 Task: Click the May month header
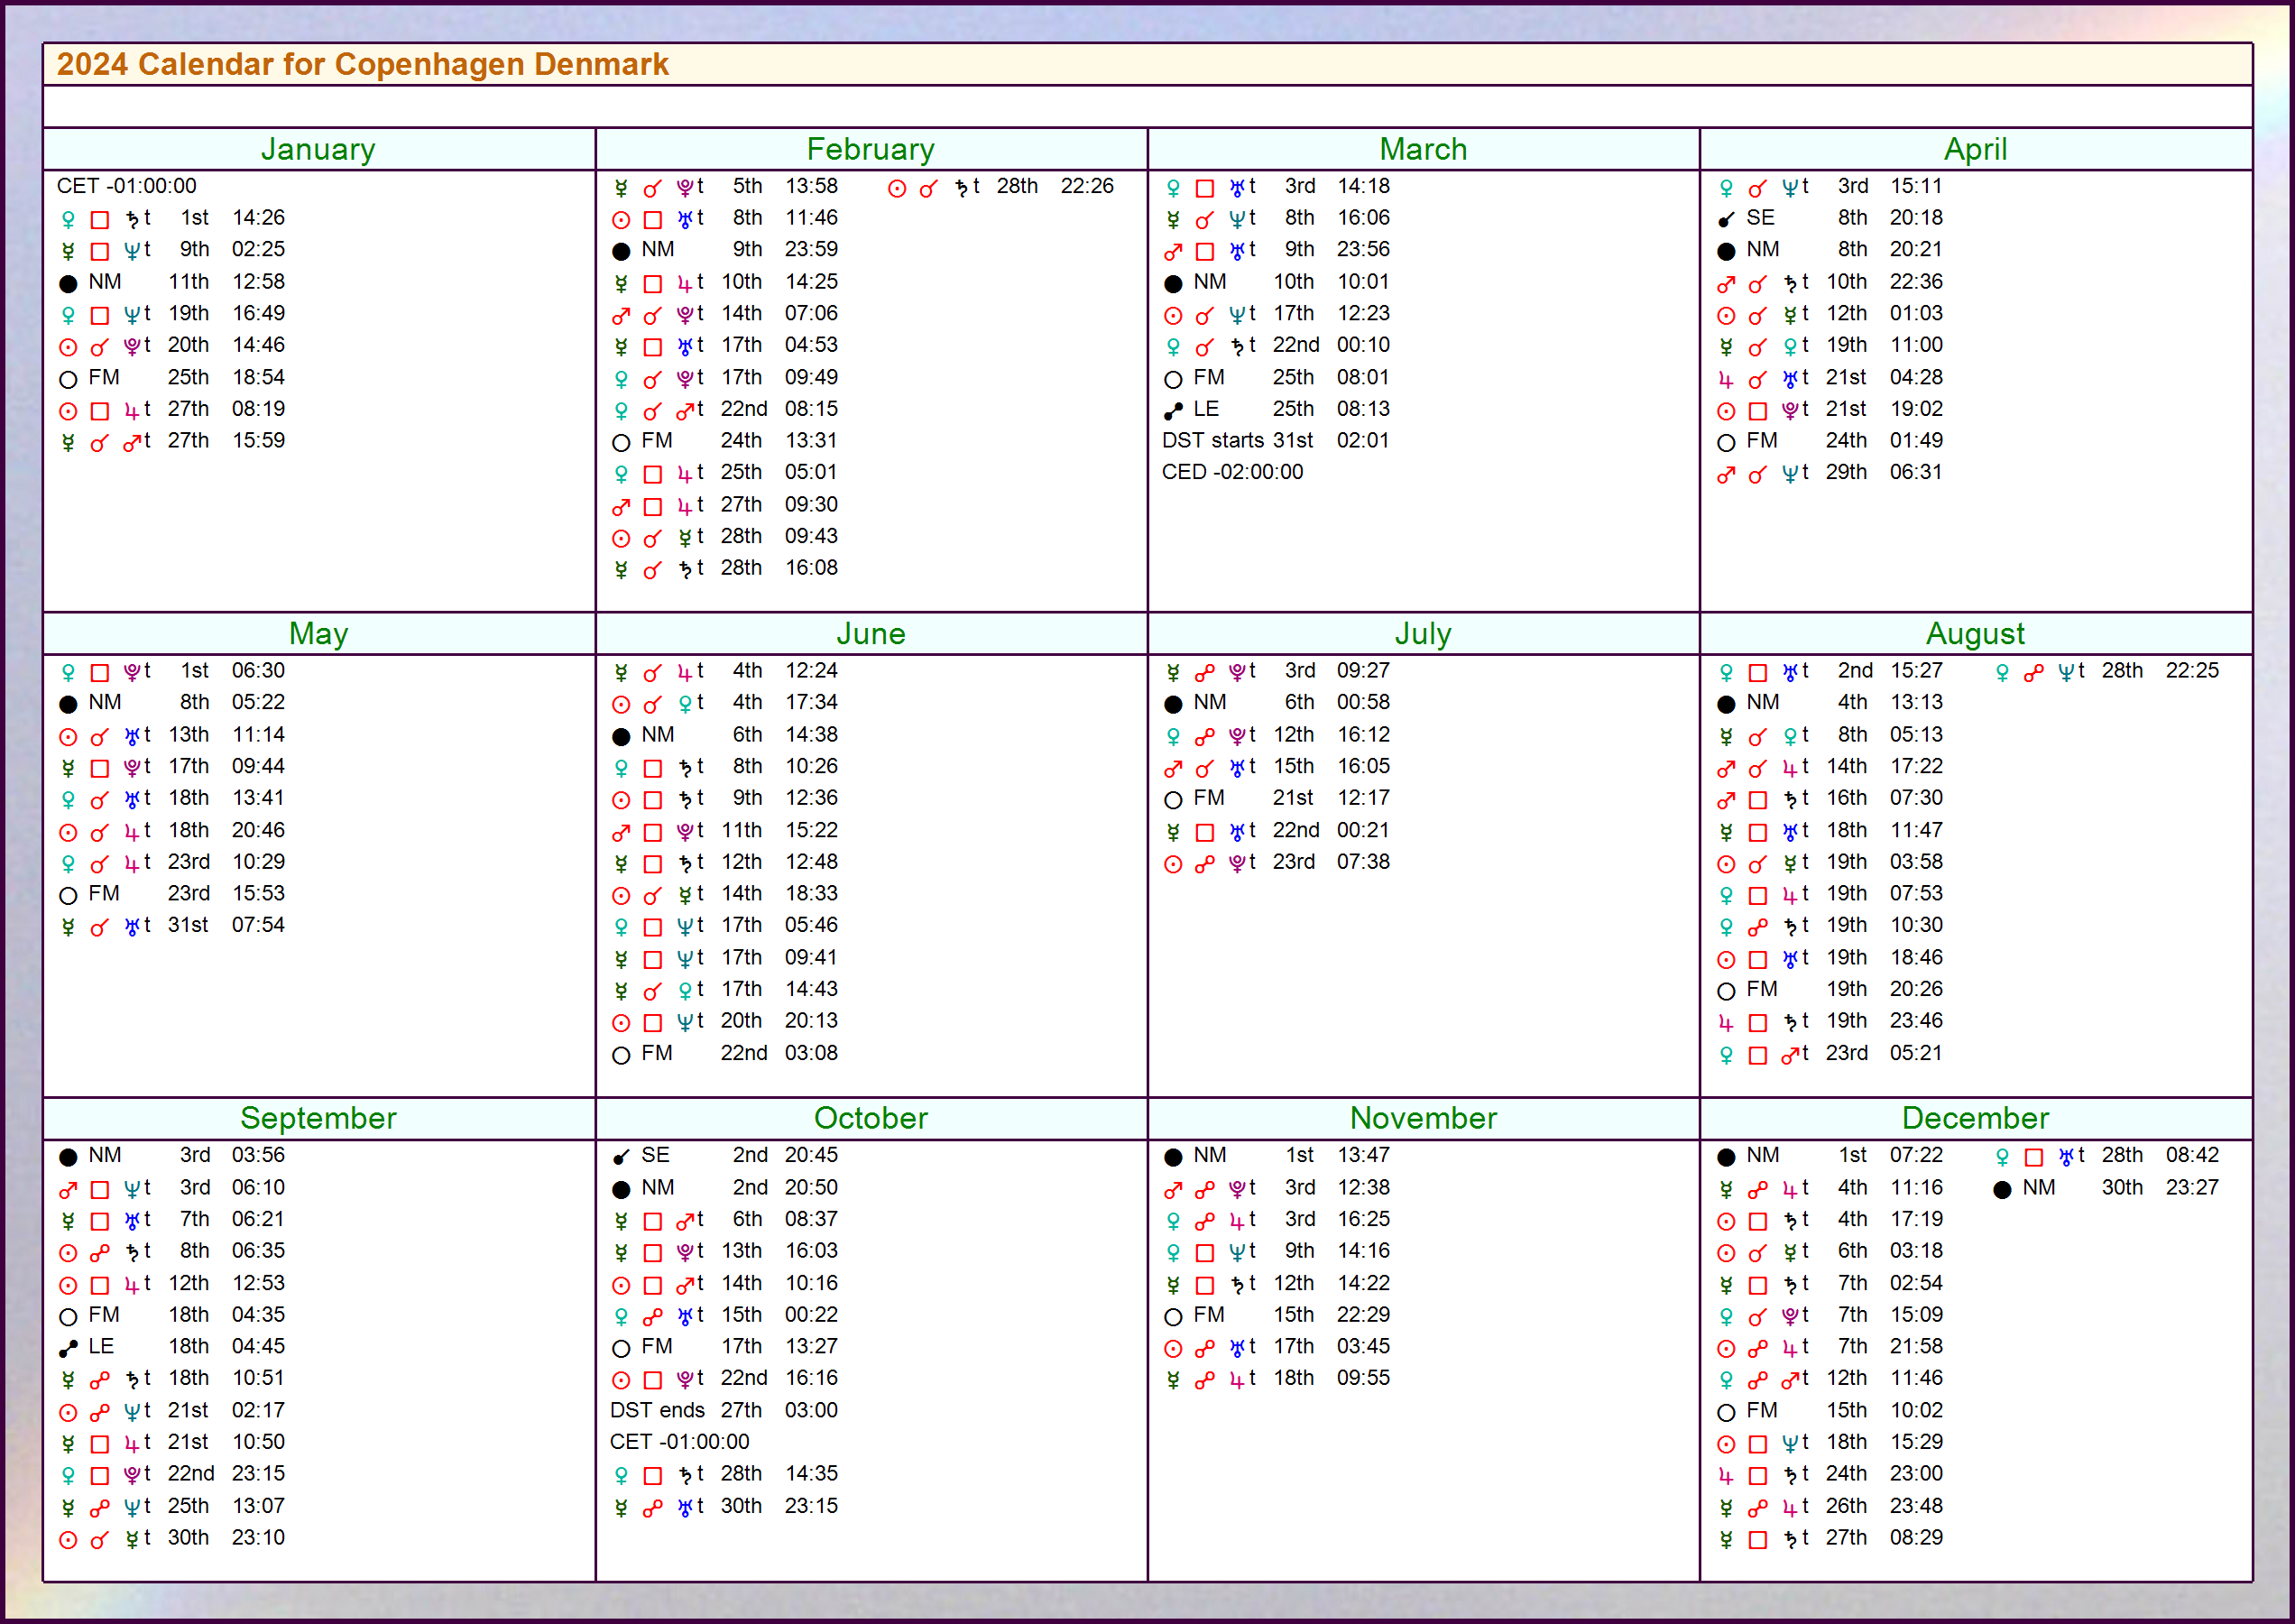click(x=318, y=634)
